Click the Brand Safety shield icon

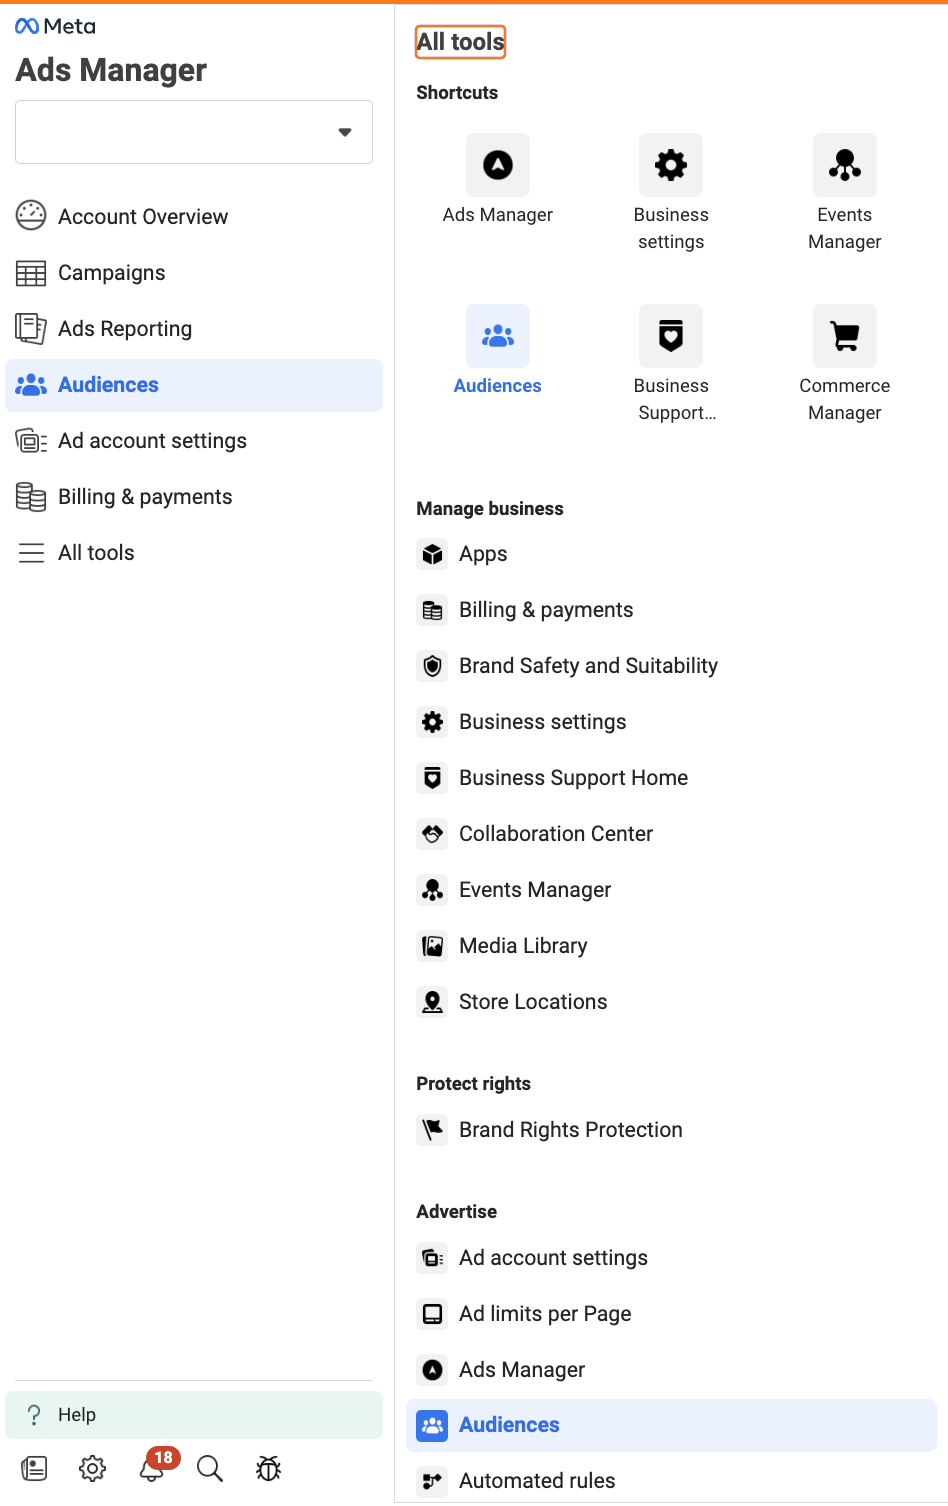pos(432,666)
